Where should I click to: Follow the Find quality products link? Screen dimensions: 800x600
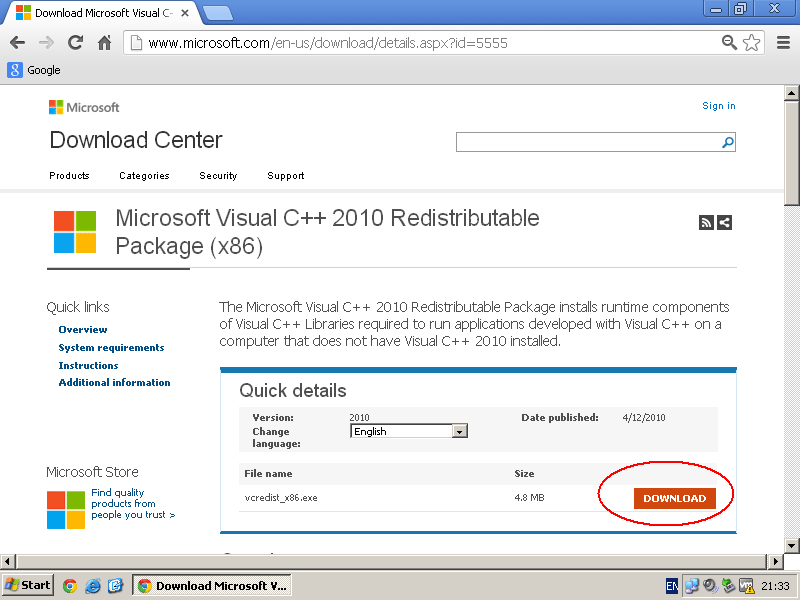[x=133, y=504]
